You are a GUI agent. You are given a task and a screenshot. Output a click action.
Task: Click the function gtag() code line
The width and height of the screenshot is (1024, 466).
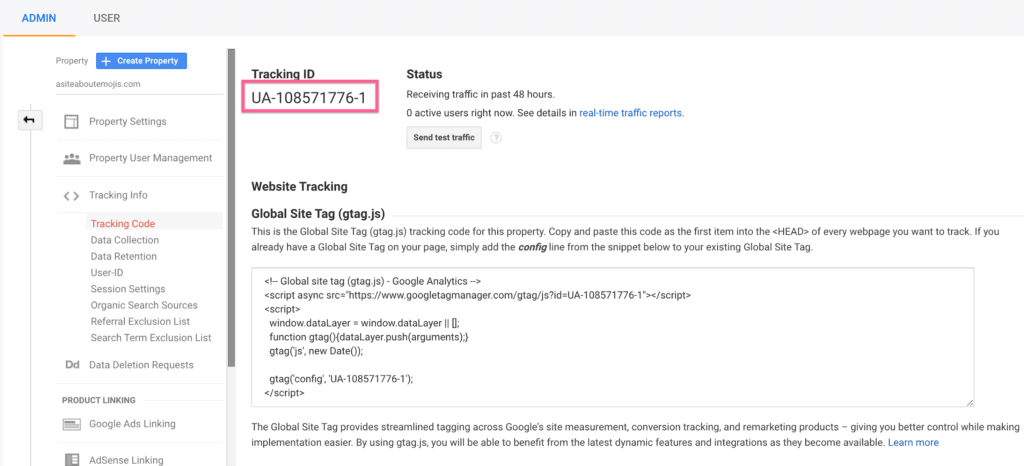point(369,337)
